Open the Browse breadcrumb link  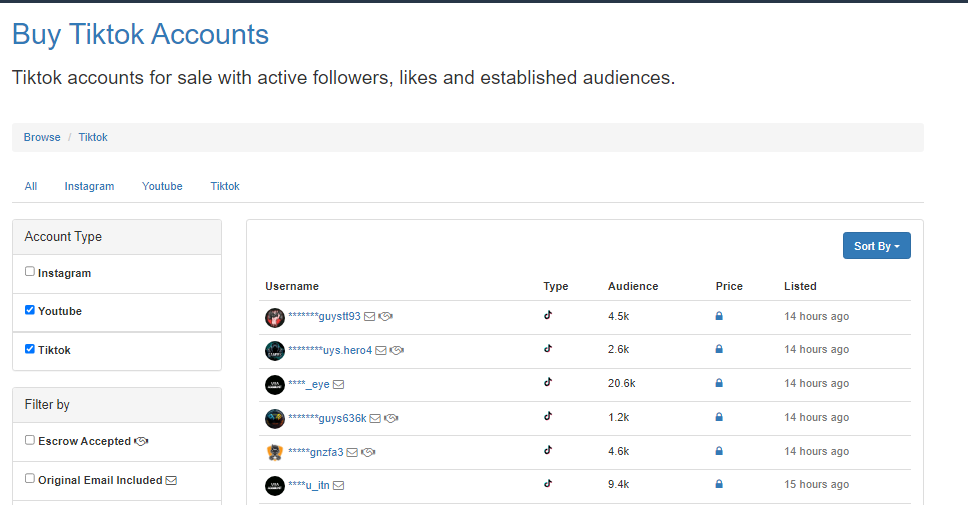pos(42,137)
